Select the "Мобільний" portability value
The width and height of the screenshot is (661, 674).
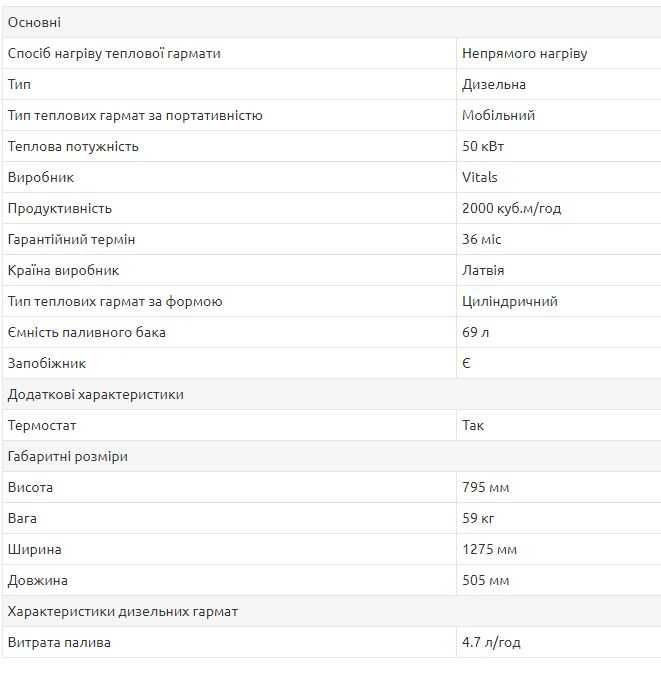point(498,115)
